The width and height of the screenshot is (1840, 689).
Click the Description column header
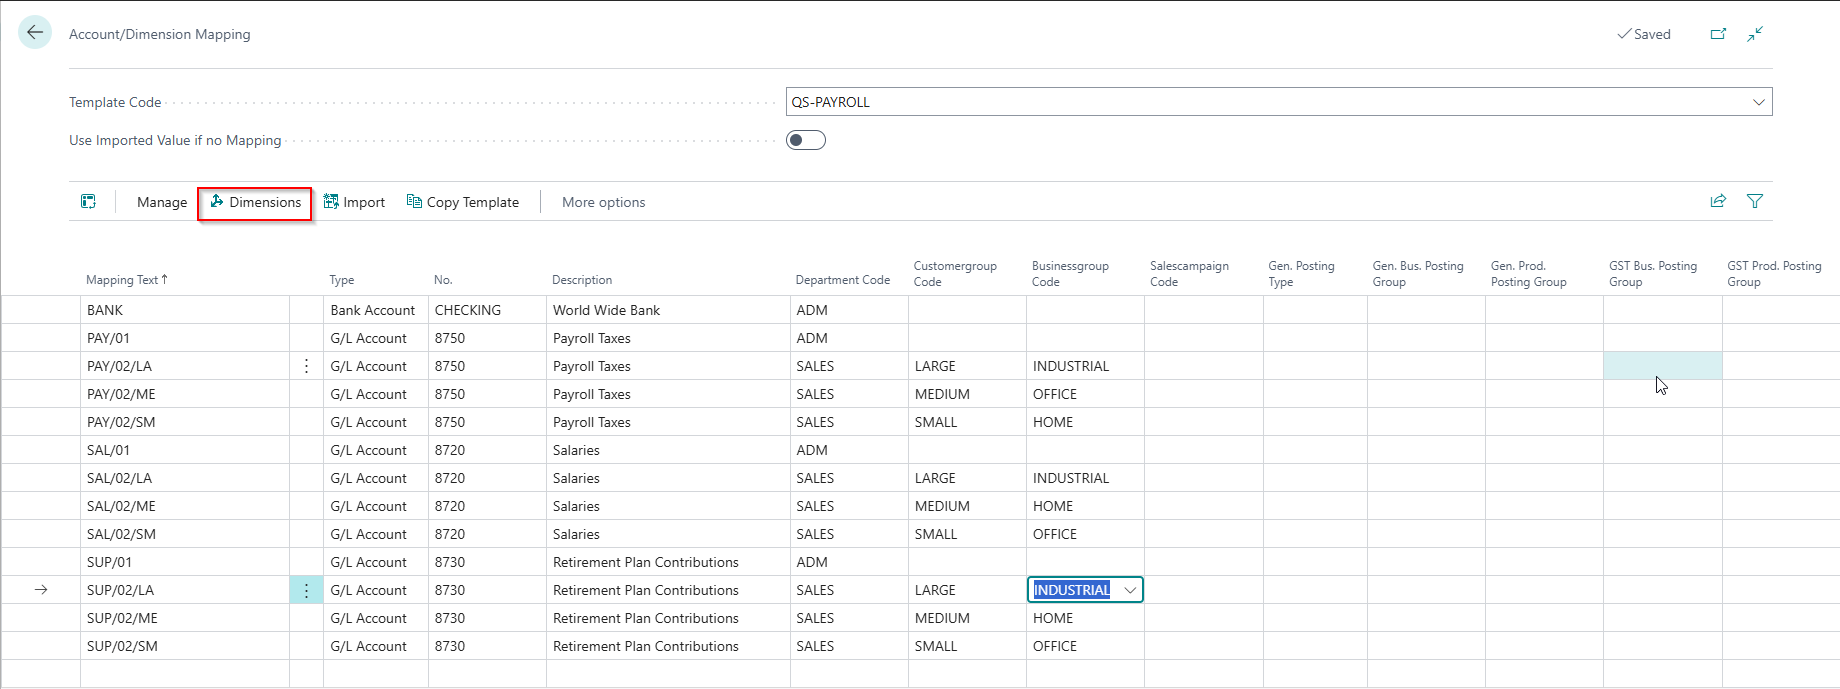point(582,280)
